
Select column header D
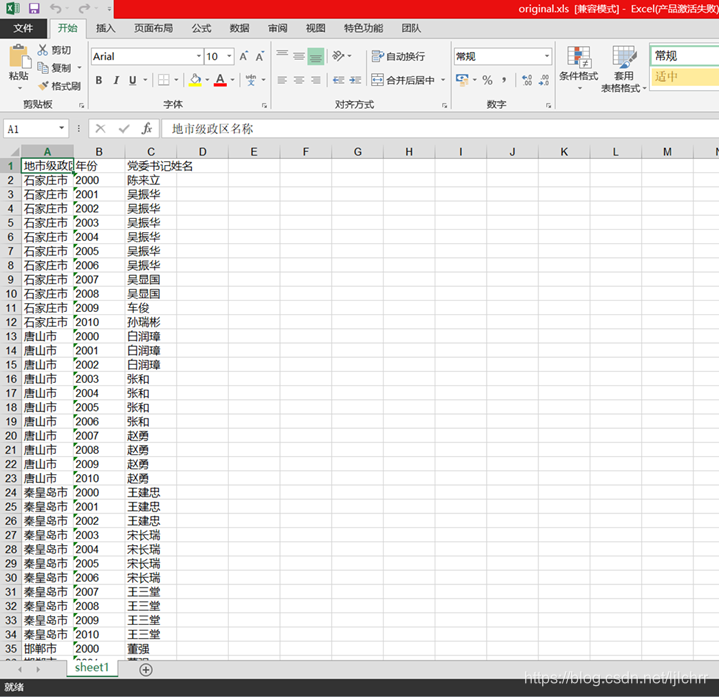tap(202, 152)
